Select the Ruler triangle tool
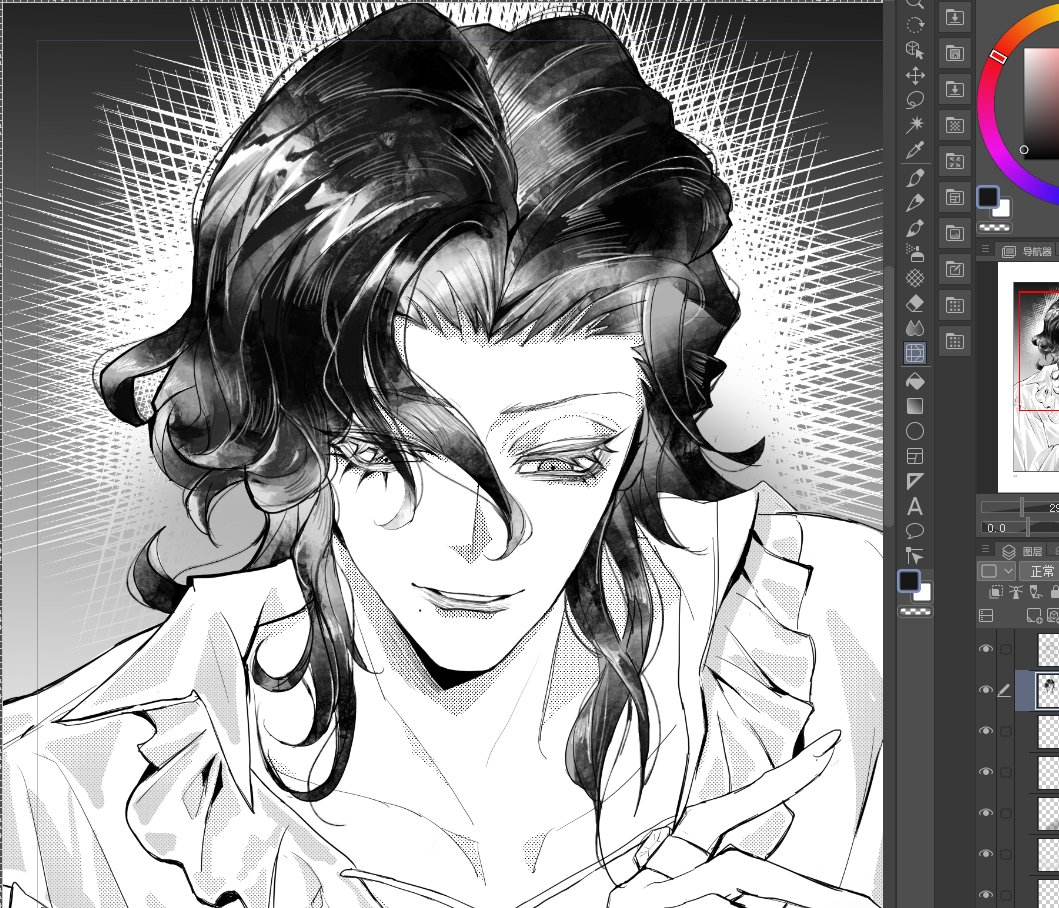This screenshot has height=908, width=1059. coord(914,481)
